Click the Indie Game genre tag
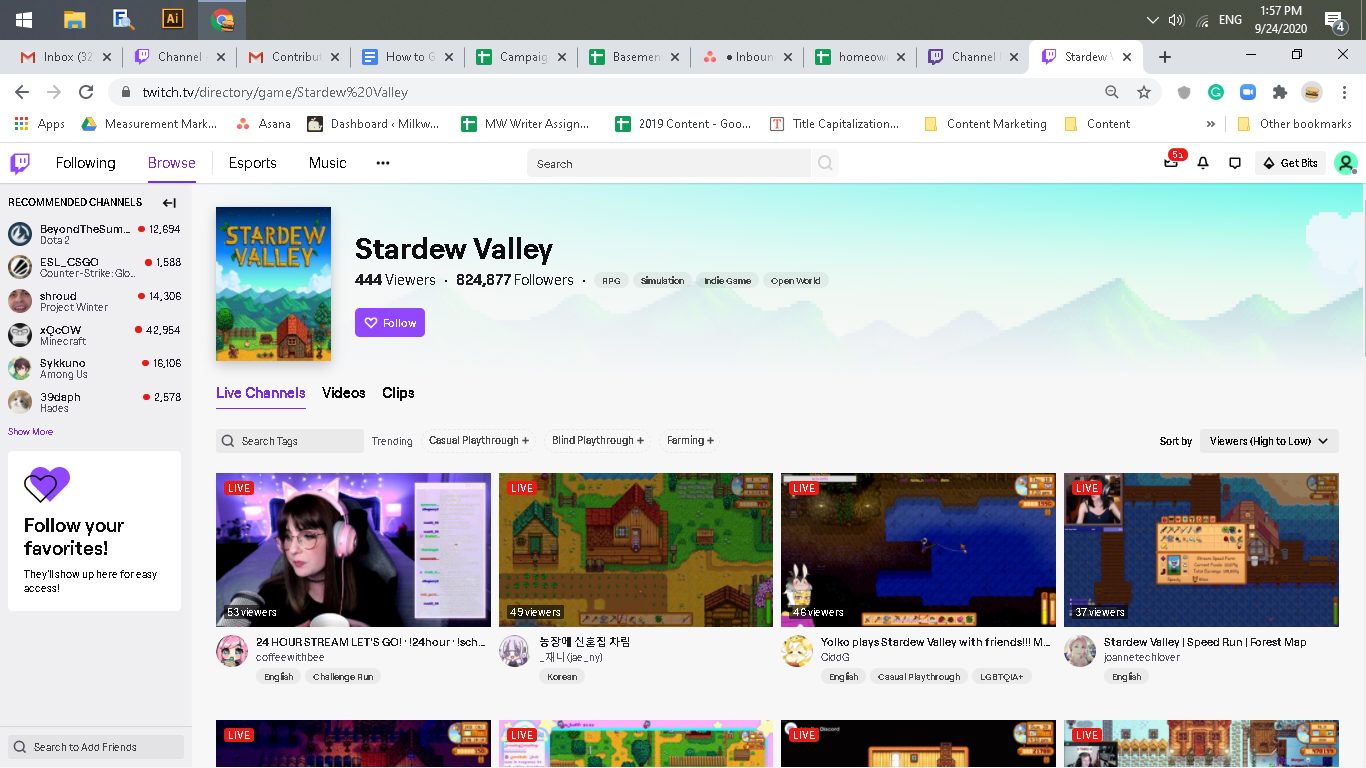 727,281
